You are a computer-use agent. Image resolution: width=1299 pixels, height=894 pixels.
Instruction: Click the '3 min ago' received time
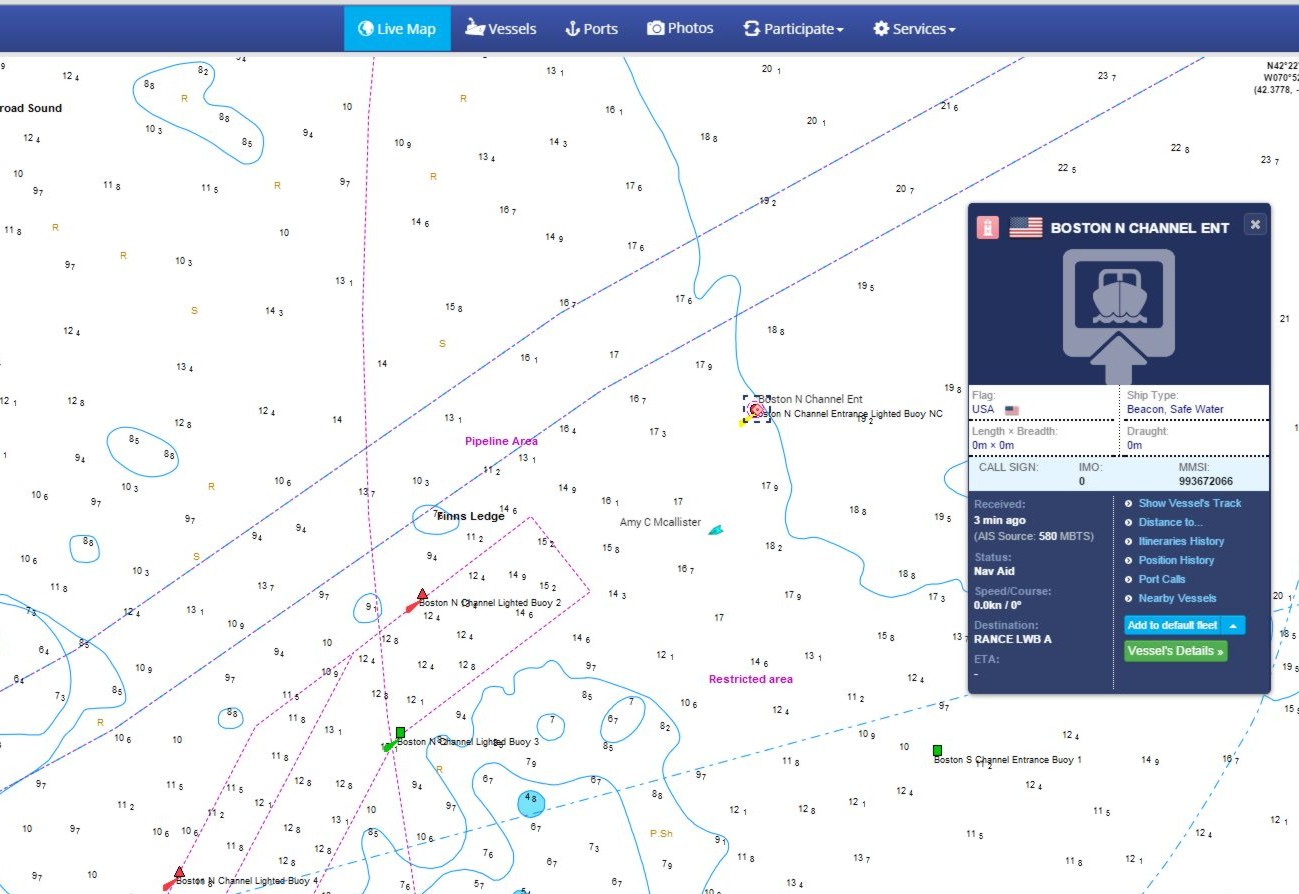(x=999, y=520)
